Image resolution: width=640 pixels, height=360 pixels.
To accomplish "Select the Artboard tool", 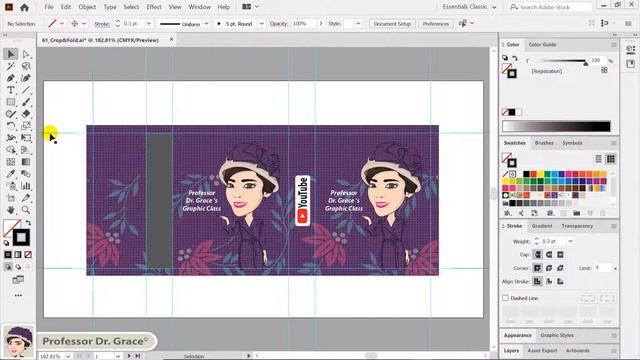I will 11,198.
